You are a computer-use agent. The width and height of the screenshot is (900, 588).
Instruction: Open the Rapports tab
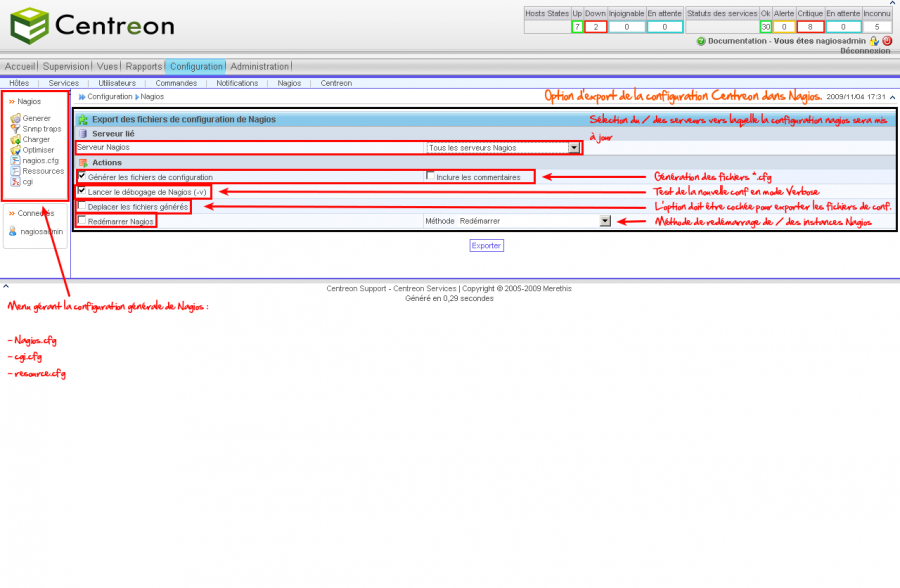144,67
